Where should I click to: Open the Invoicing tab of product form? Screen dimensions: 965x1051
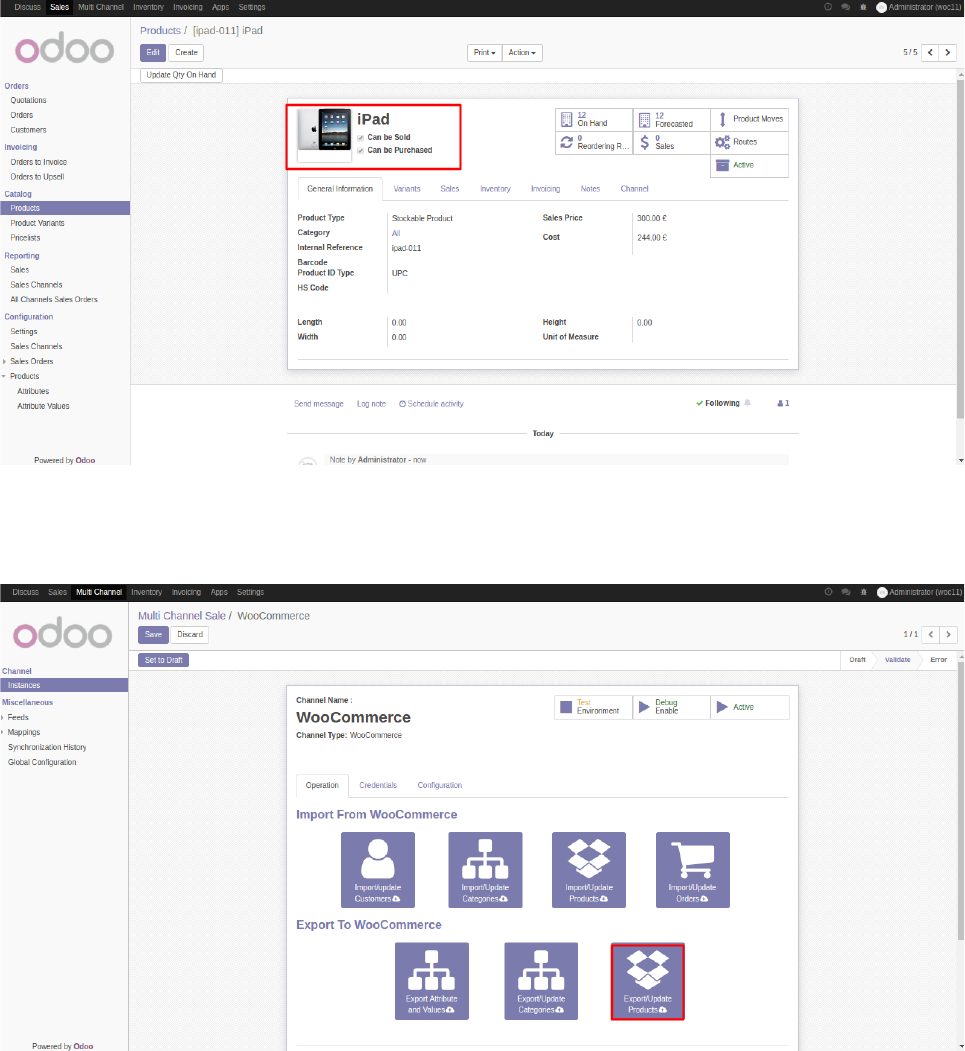pos(545,189)
